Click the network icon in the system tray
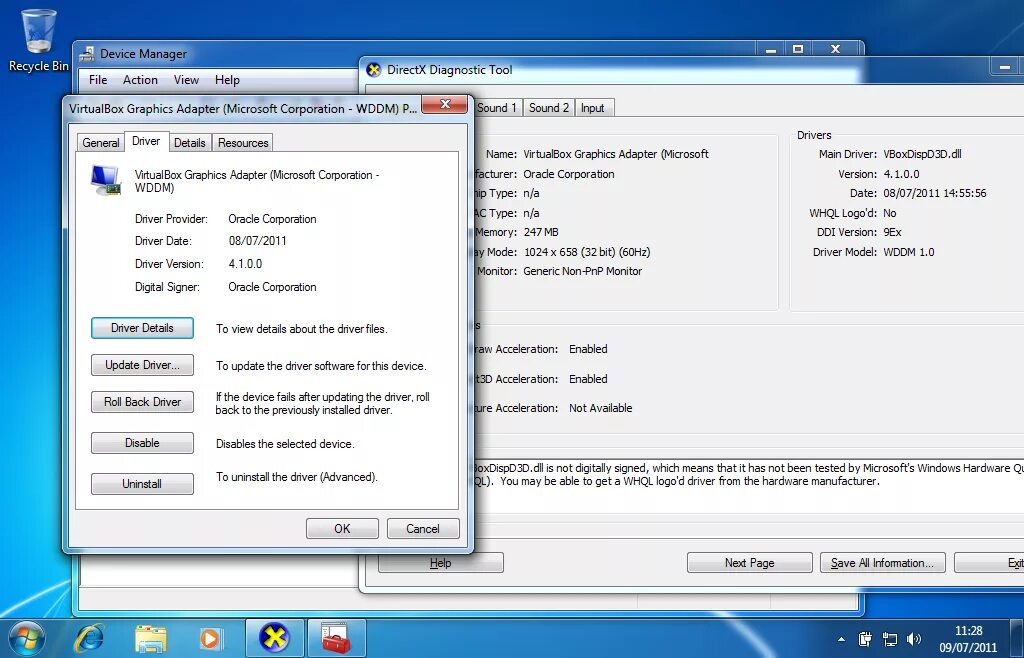The height and width of the screenshot is (658, 1024). click(x=890, y=637)
